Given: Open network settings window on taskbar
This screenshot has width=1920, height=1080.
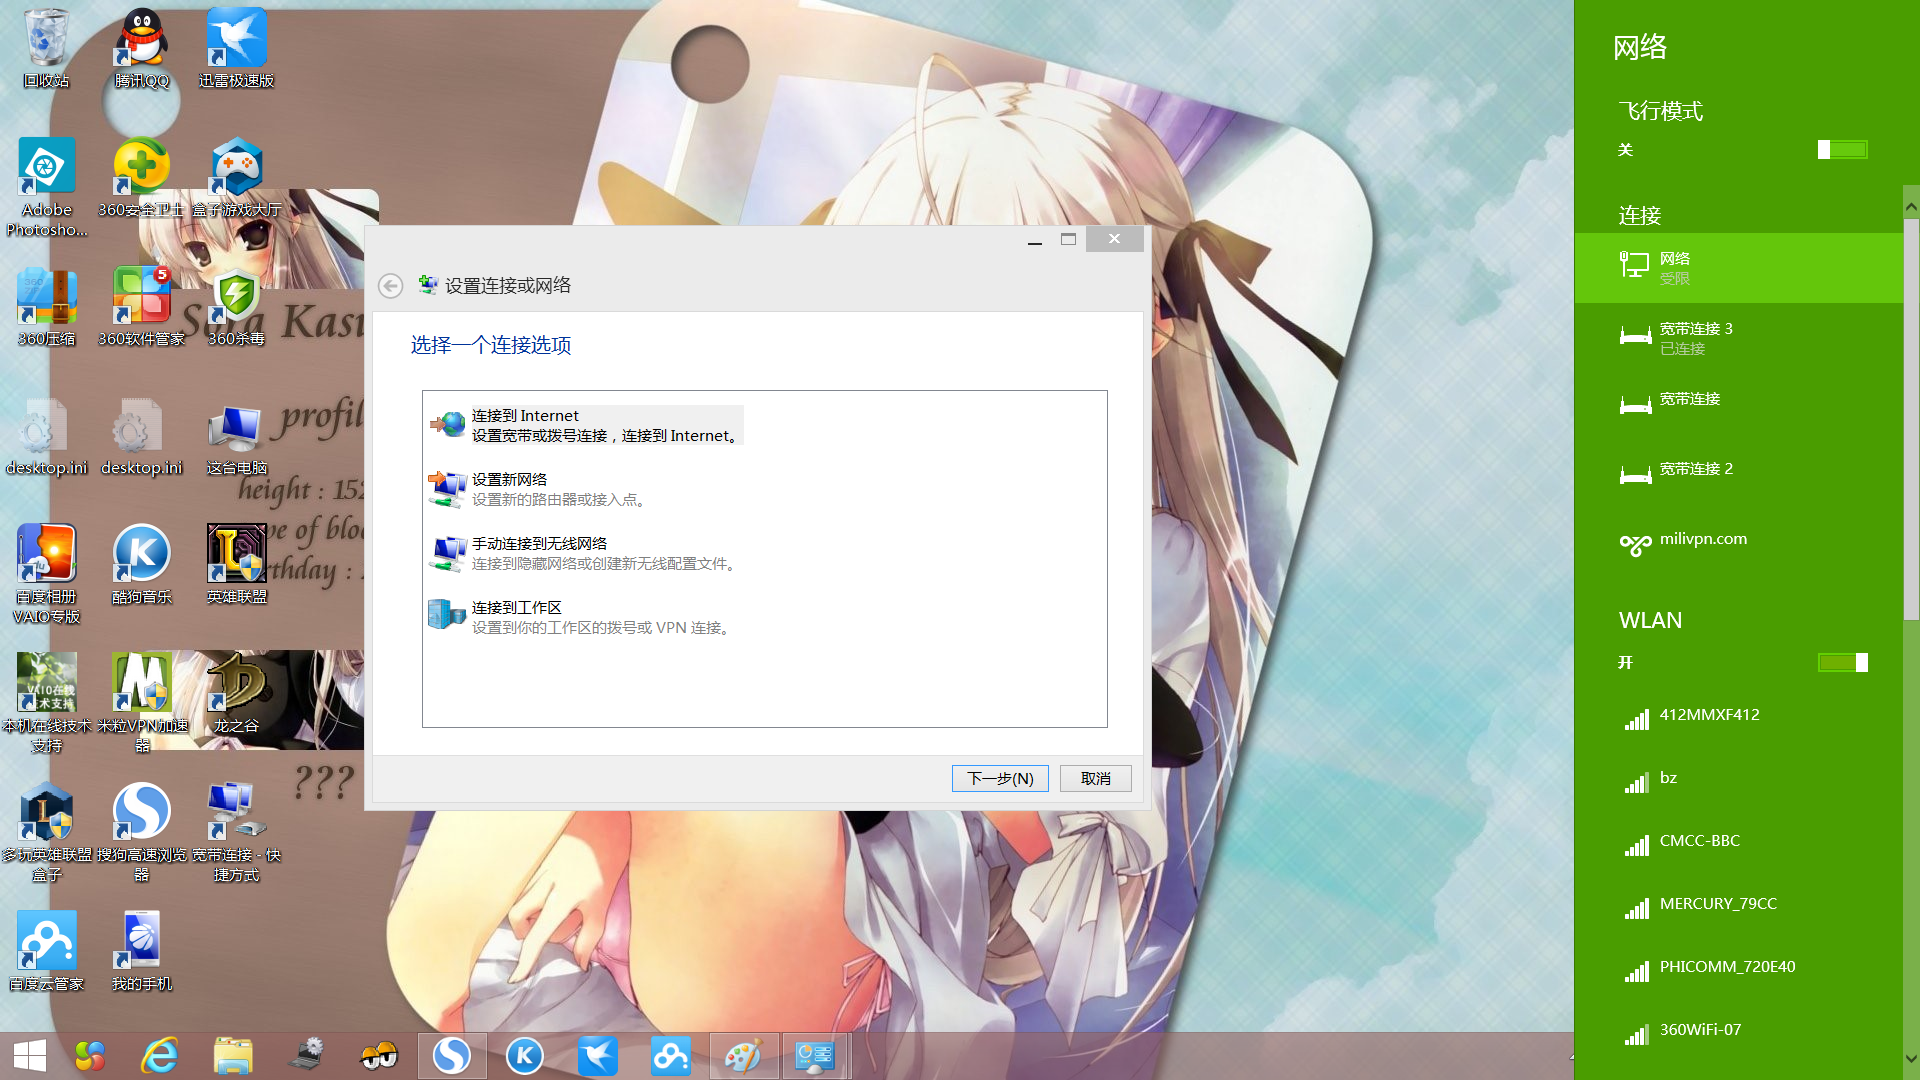Looking at the screenshot, I should tap(815, 1056).
